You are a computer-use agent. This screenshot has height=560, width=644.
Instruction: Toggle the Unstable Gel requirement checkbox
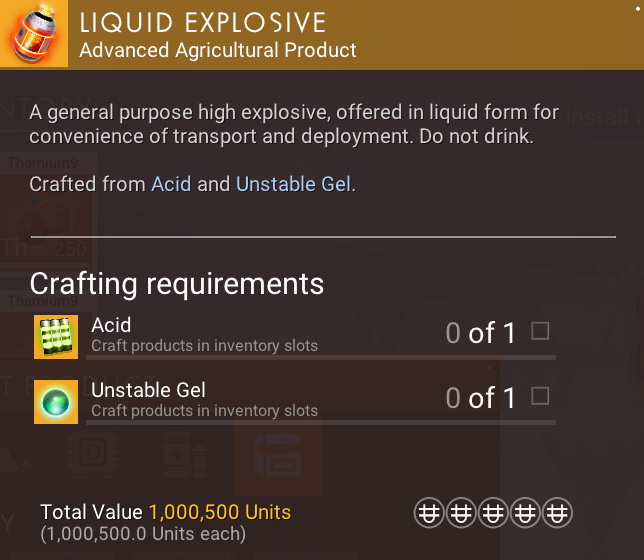click(x=540, y=396)
